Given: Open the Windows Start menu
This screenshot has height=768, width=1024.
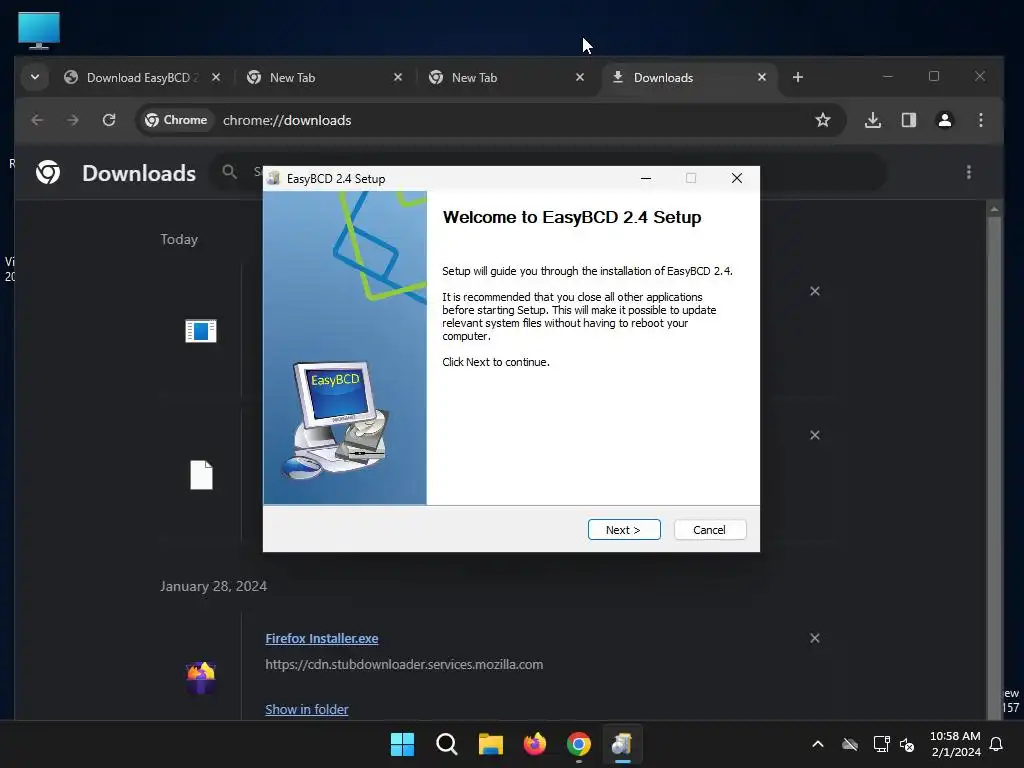Looking at the screenshot, I should coord(402,744).
